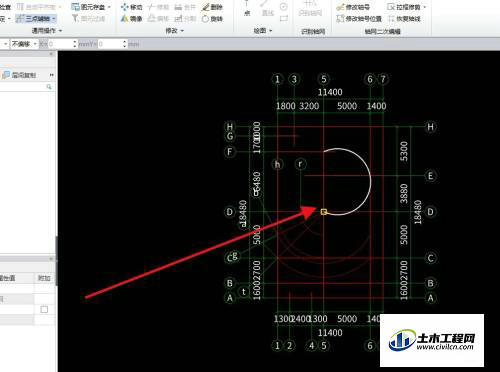Viewport: 500px width, 372px height.
Task: Click the 修改轴号位置 tool
Action: (x=359, y=19)
